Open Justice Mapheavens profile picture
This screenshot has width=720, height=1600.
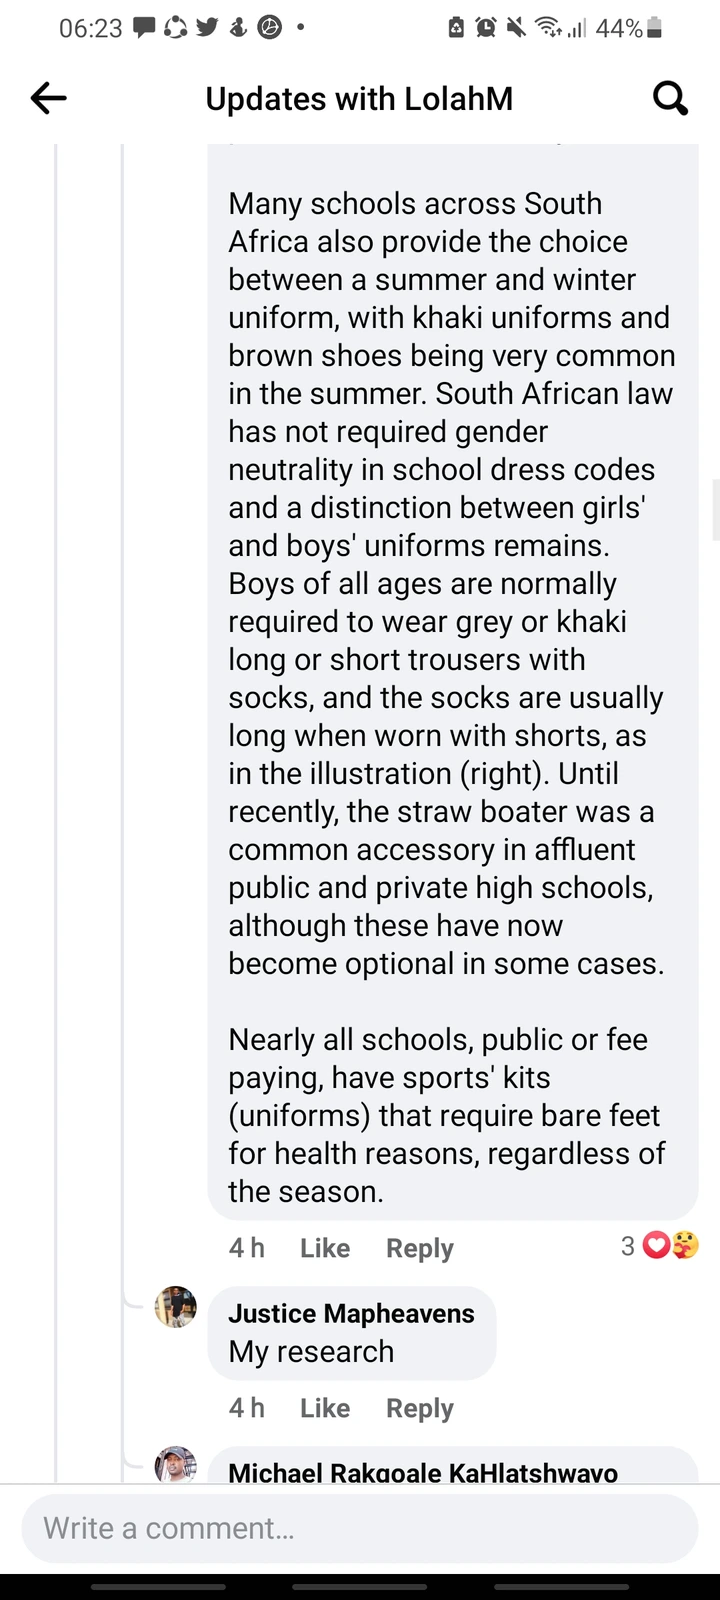pyautogui.click(x=176, y=1307)
